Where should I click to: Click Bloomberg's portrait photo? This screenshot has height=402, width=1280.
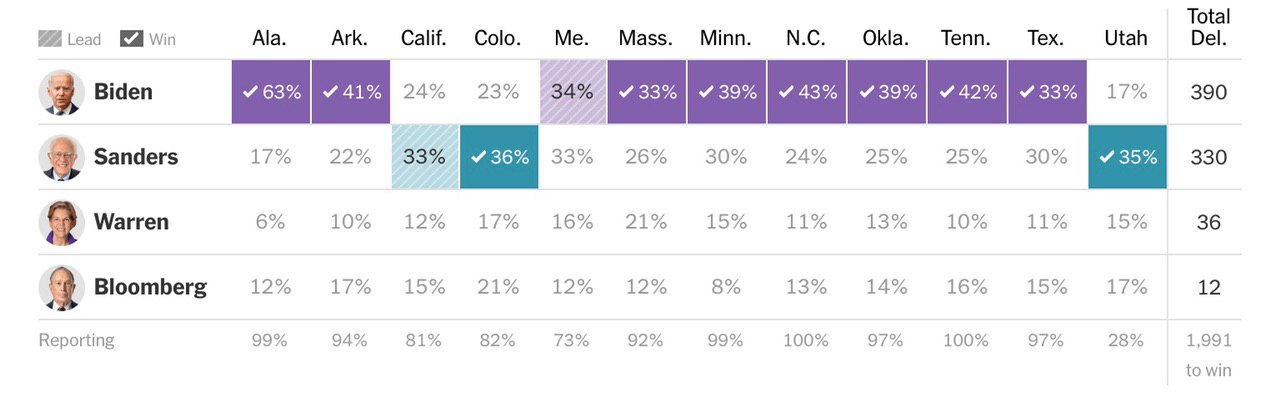click(x=60, y=287)
